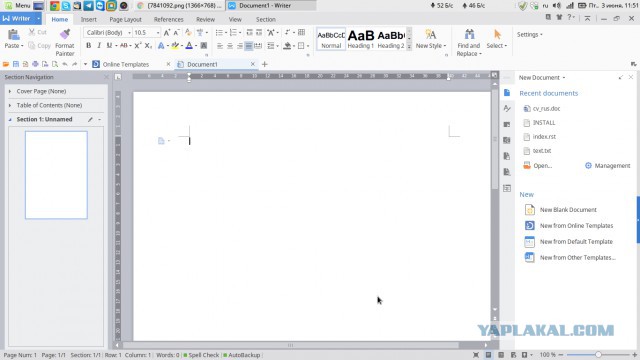The height and width of the screenshot is (360, 640).
Task: Click the Grow Font icon
Action: tap(167, 33)
